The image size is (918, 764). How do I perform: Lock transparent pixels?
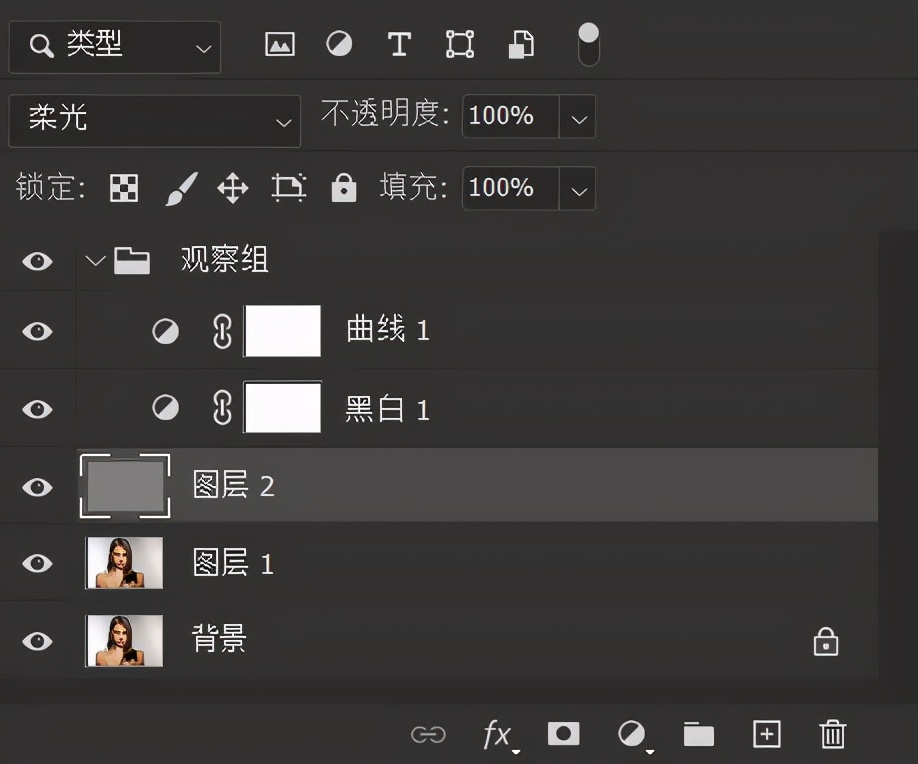coord(124,188)
